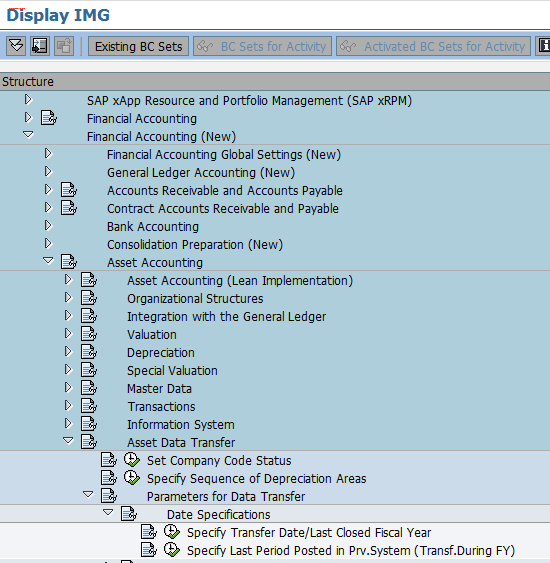The height and width of the screenshot is (563, 550).
Task: Collapse the Asset Data Transfer node
Action: 68,441
